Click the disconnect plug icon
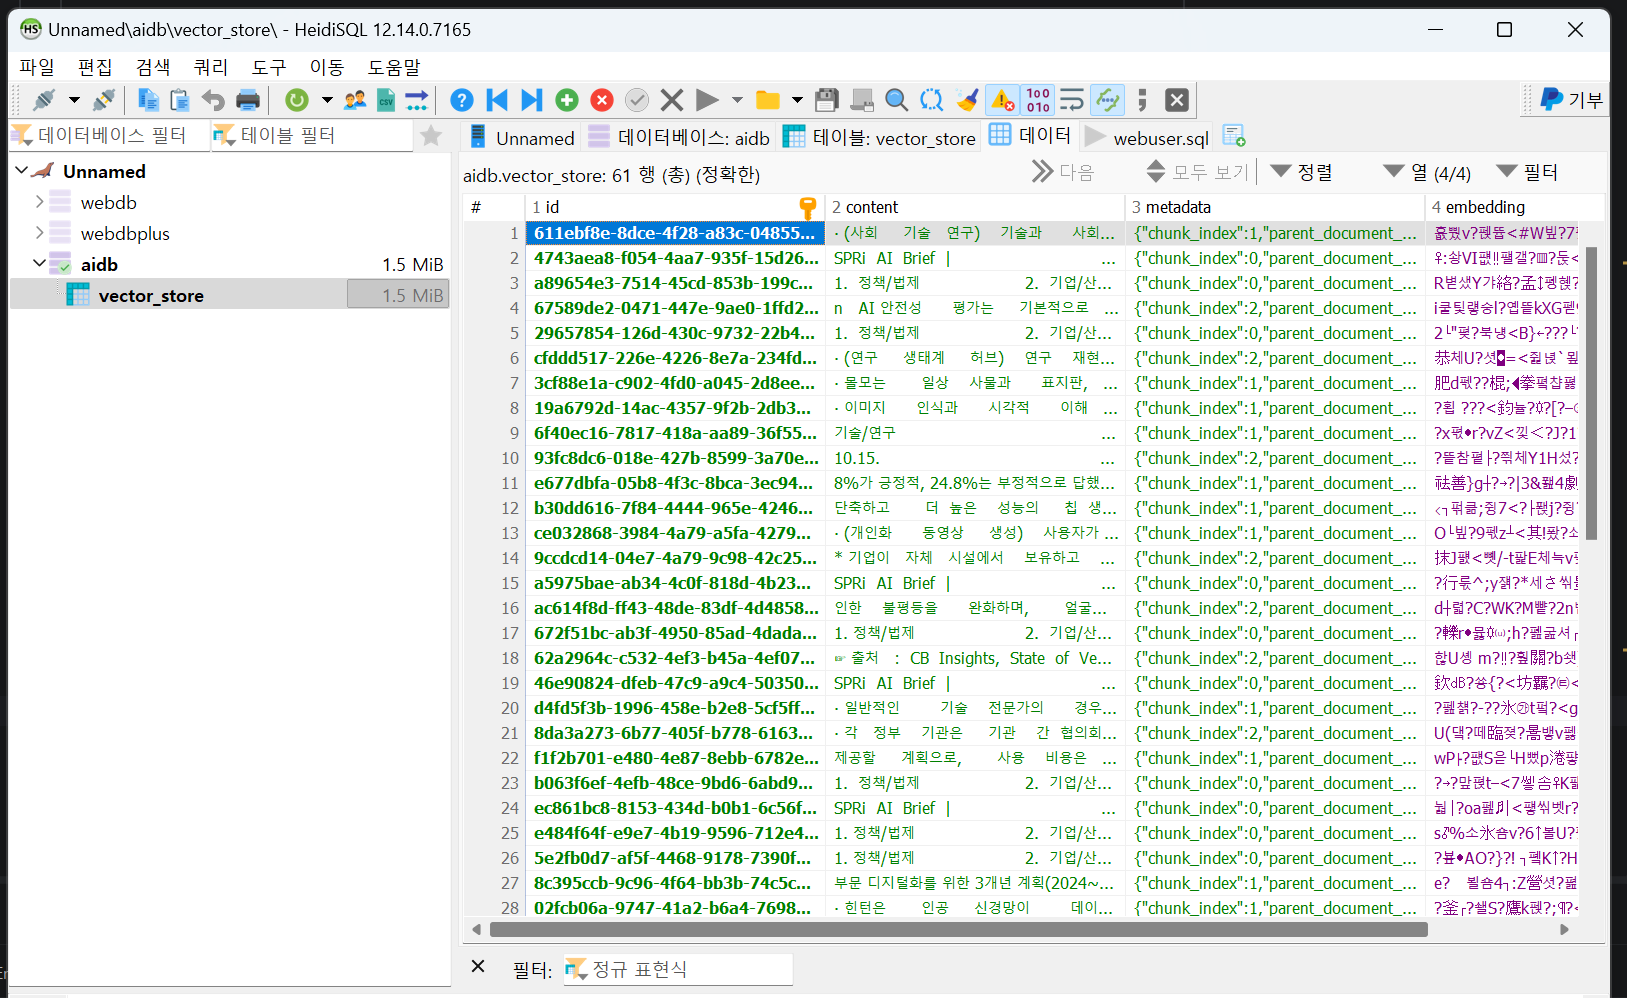This screenshot has height=998, width=1627. pos(103,100)
